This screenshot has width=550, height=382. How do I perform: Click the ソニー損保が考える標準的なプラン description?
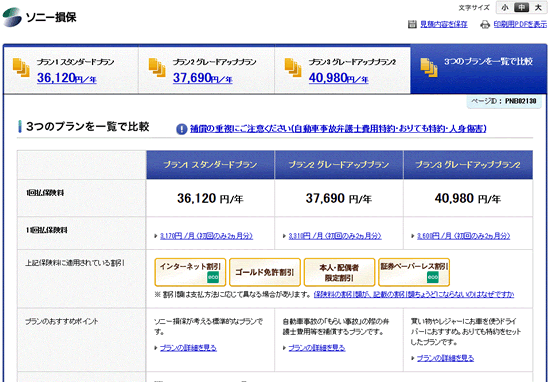209,326
